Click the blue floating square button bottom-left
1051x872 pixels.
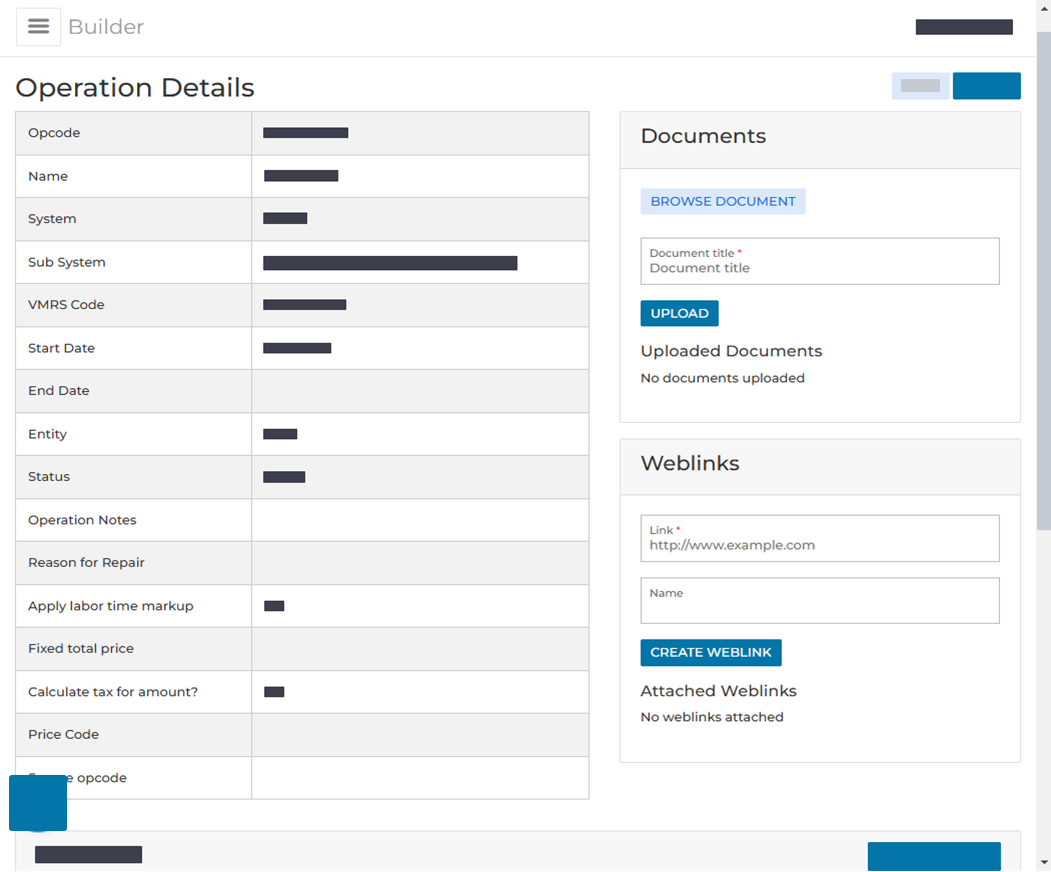38,803
